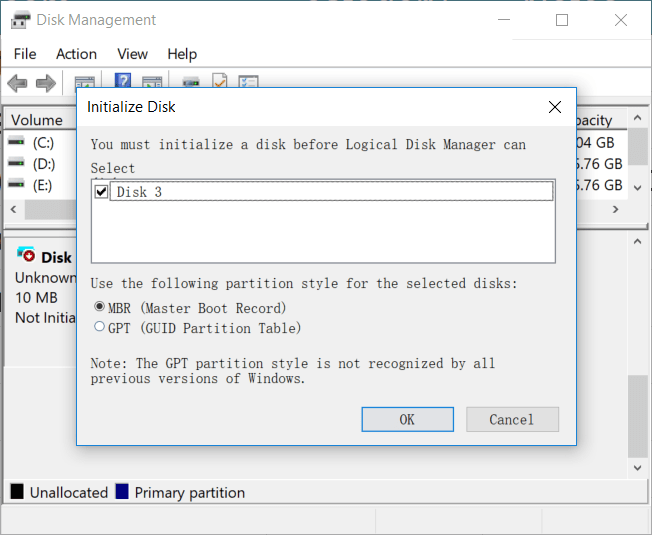Click the document checkmark toolbar icon
The image size is (652, 535).
tap(220, 80)
